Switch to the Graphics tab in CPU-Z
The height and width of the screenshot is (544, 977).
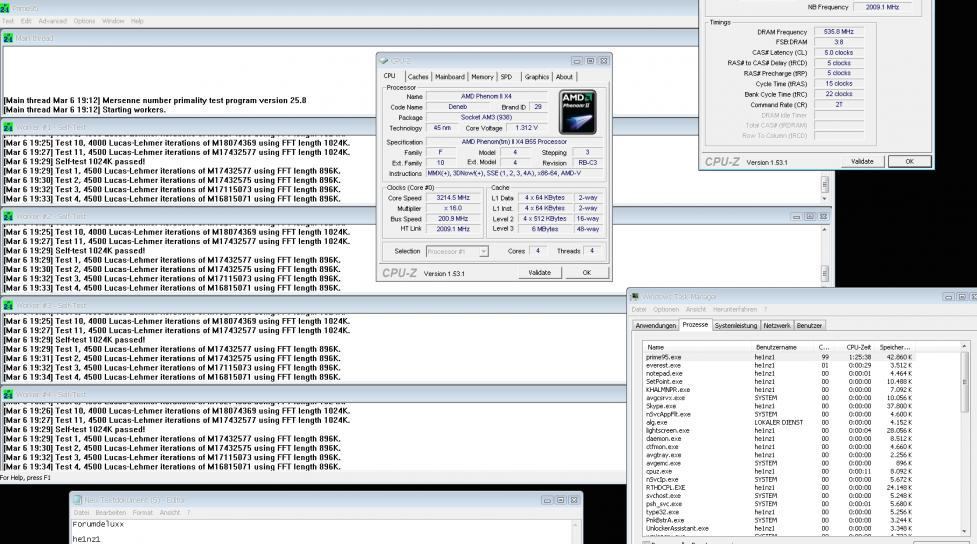(536, 77)
